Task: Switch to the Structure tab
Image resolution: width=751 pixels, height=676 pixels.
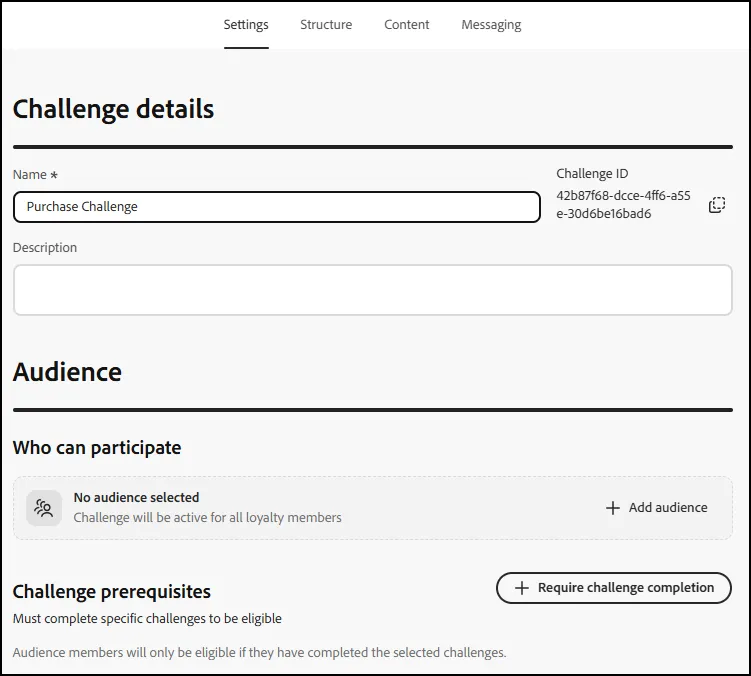Action: pos(326,24)
